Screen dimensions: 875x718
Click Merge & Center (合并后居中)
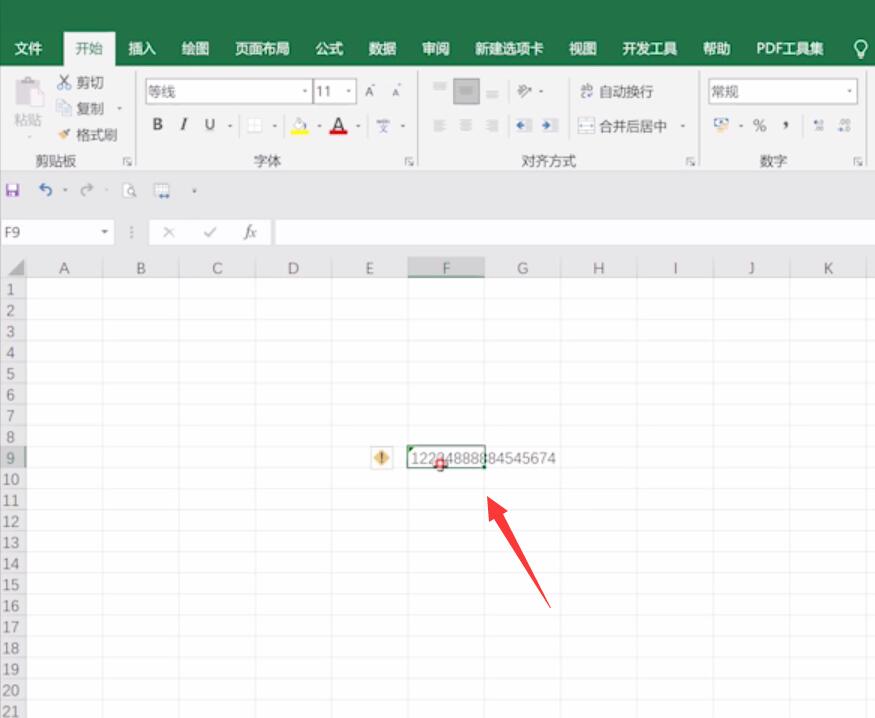point(622,126)
